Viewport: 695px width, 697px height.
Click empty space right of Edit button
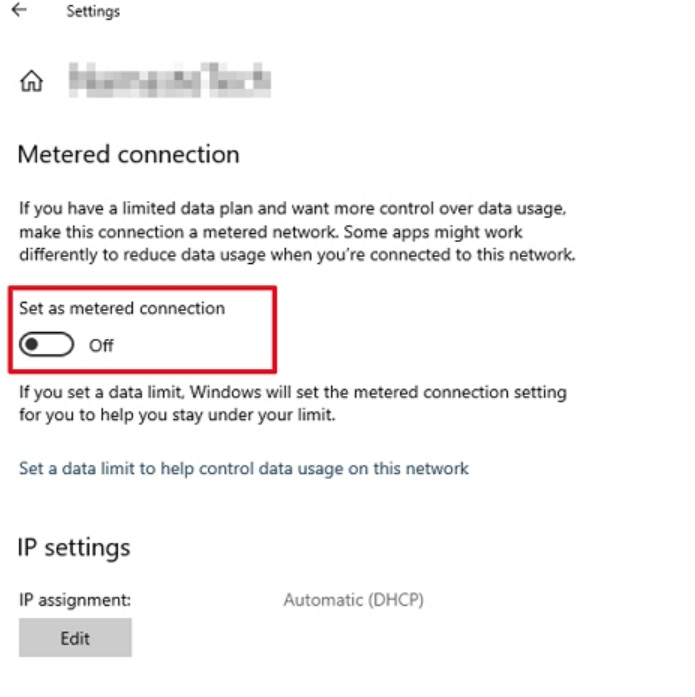[x=300, y=638]
